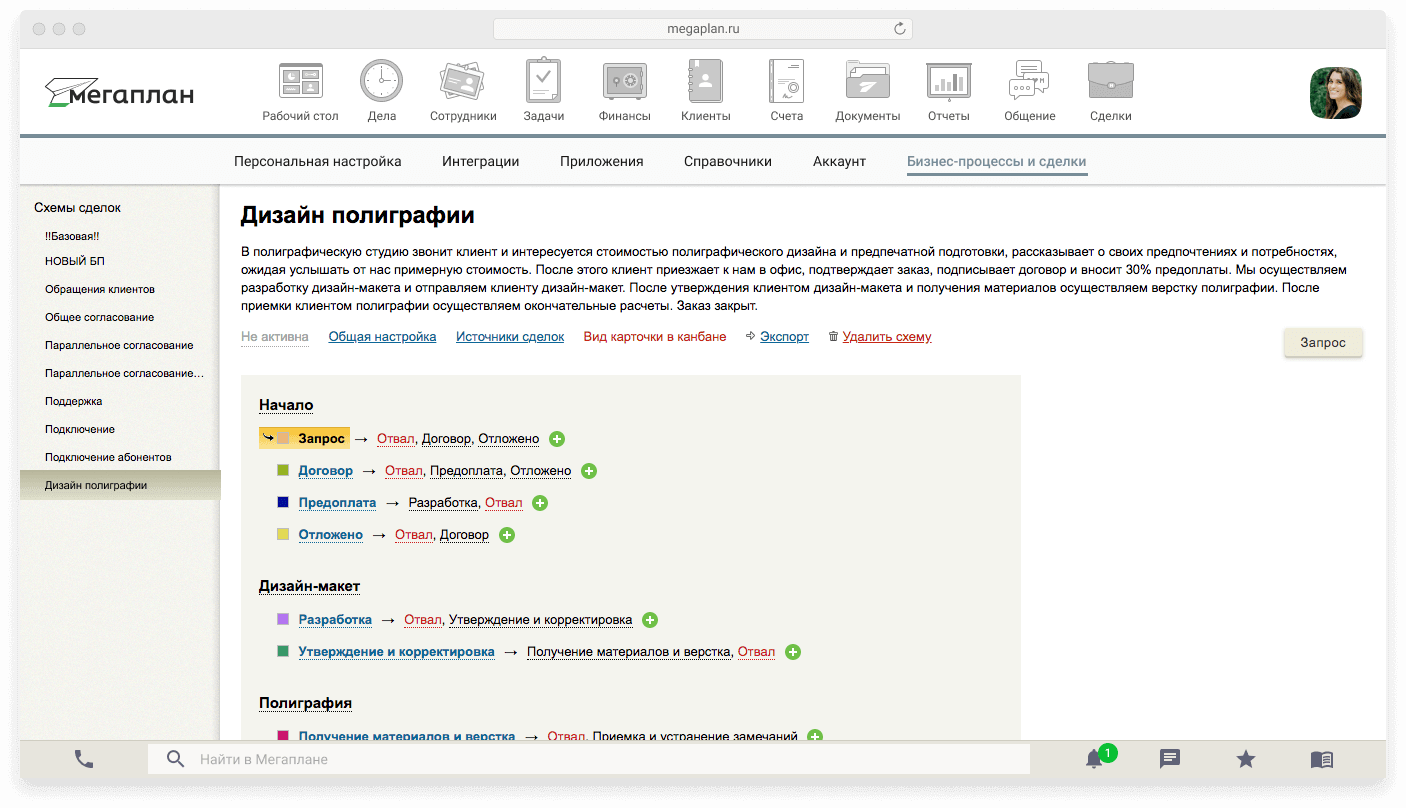Image resolution: width=1406 pixels, height=808 pixels.
Task: Toggle the Не активна scheme status
Action: click(x=275, y=337)
